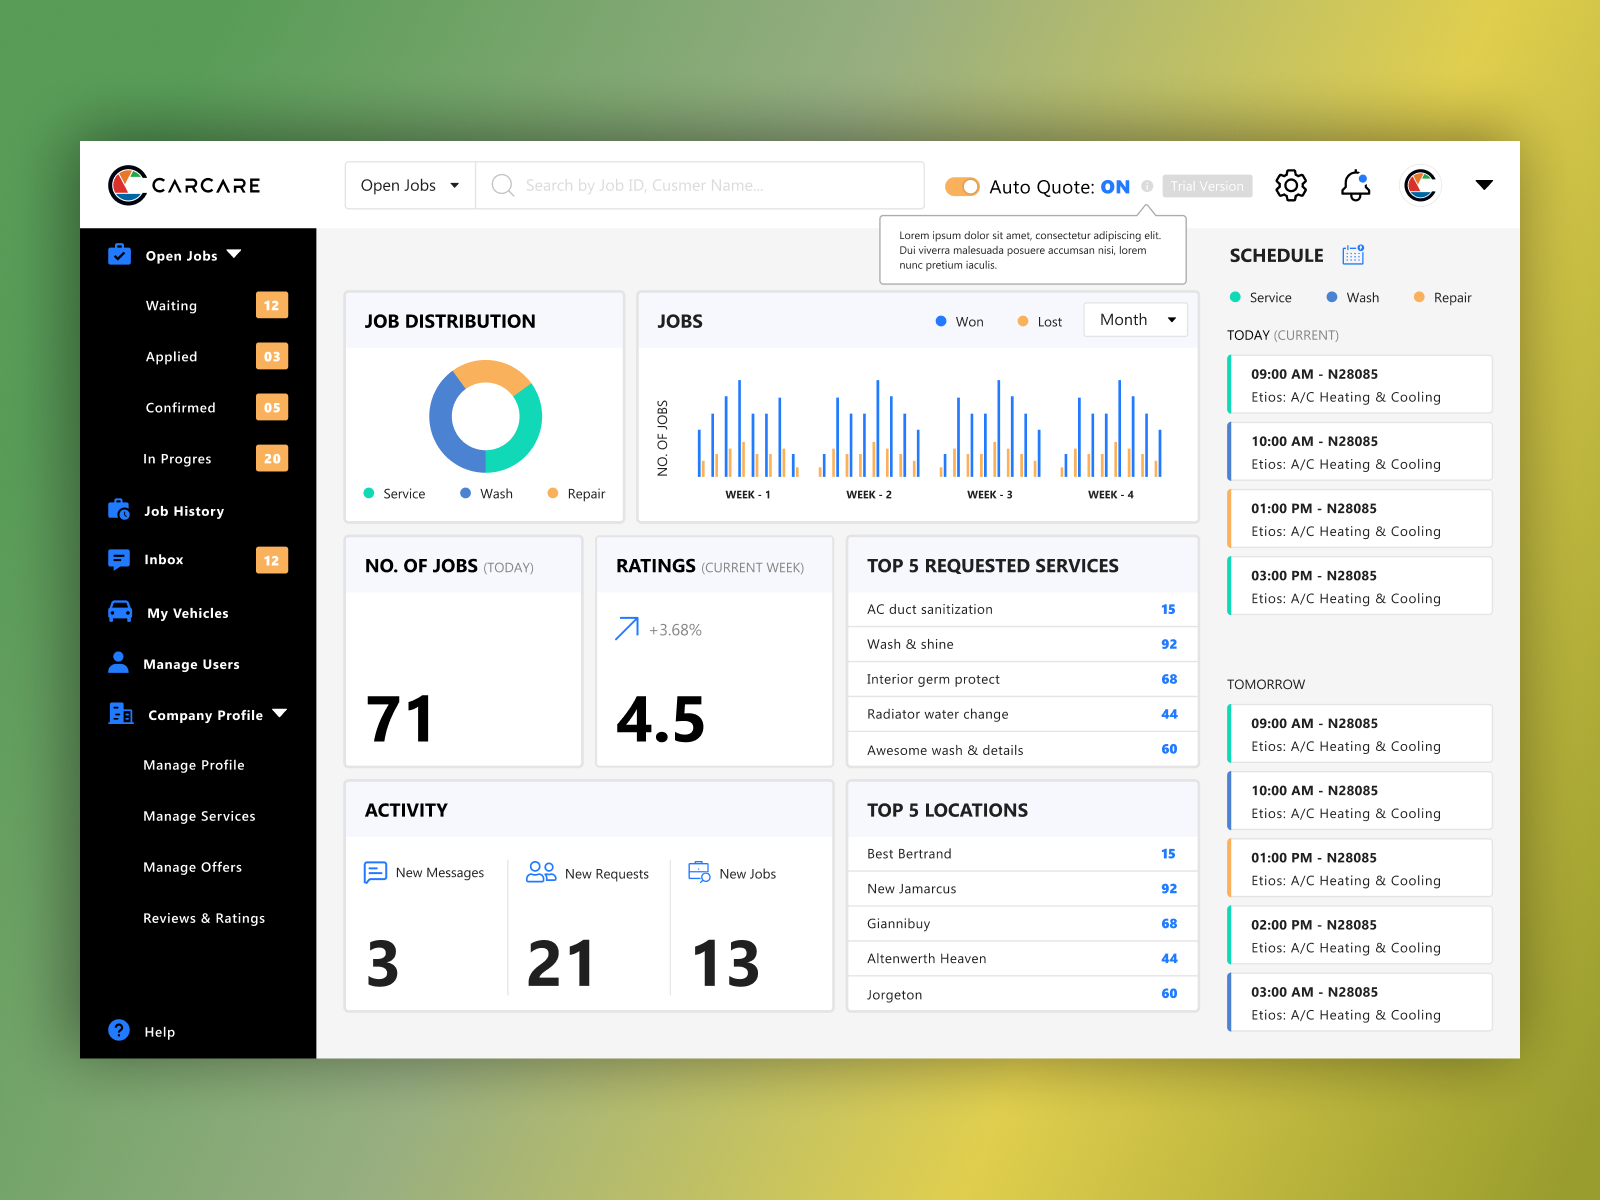Open the notifications bell
The image size is (1600, 1200).
point(1356,185)
